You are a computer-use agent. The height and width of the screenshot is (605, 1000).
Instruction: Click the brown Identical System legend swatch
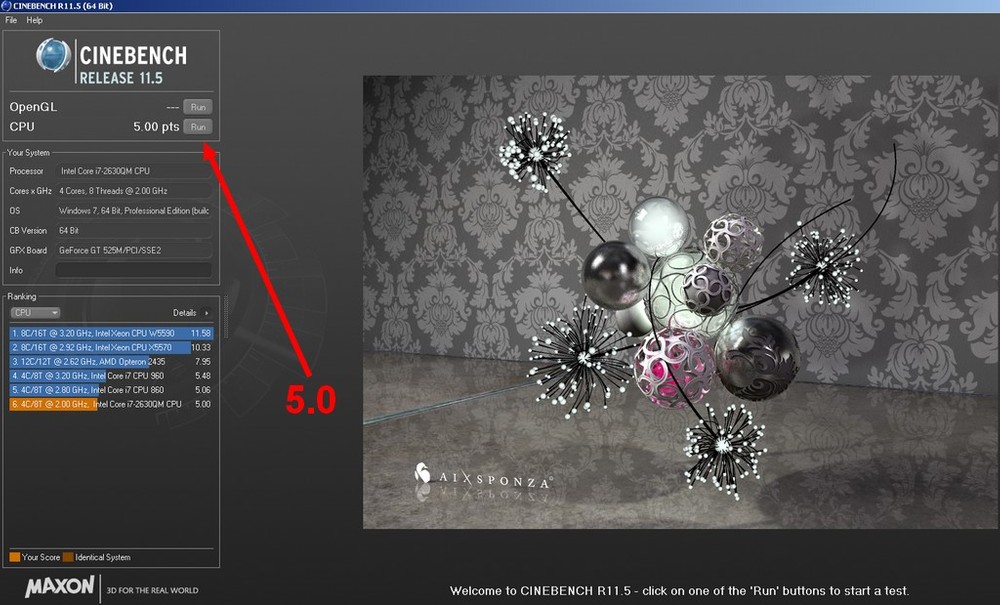68,557
